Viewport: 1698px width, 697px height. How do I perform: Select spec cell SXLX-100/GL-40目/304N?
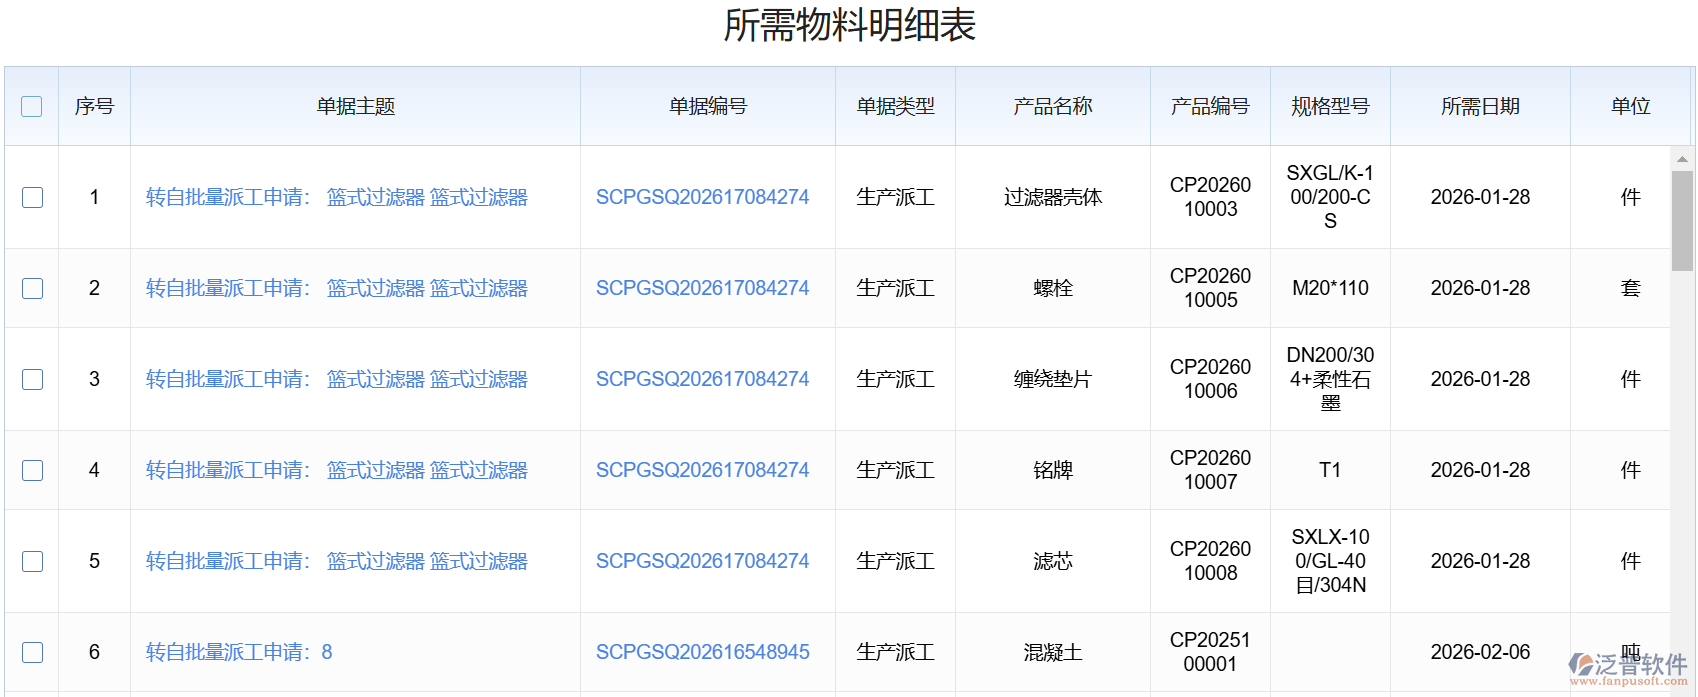coord(1330,561)
